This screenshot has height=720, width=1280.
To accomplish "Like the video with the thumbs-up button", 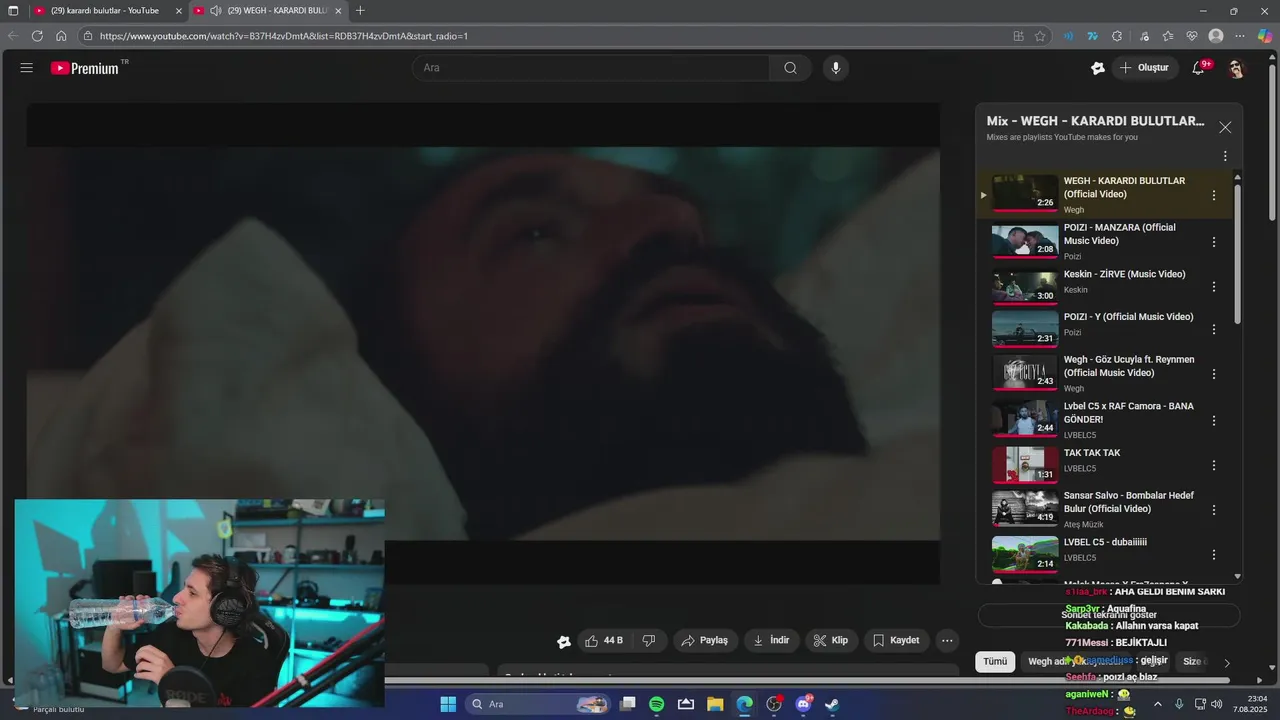I will pos(603,640).
